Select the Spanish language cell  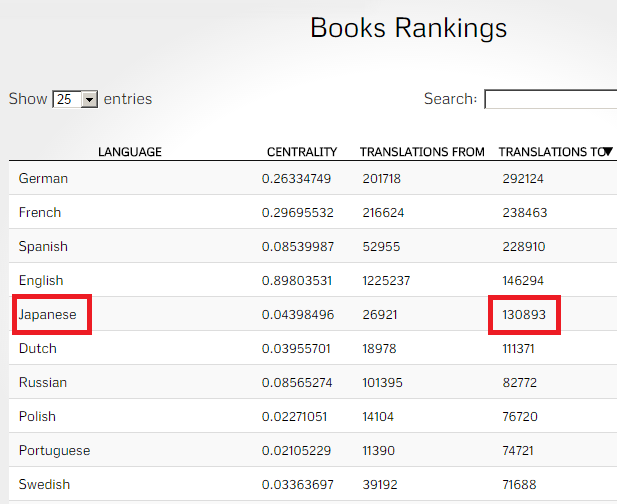[x=43, y=247]
